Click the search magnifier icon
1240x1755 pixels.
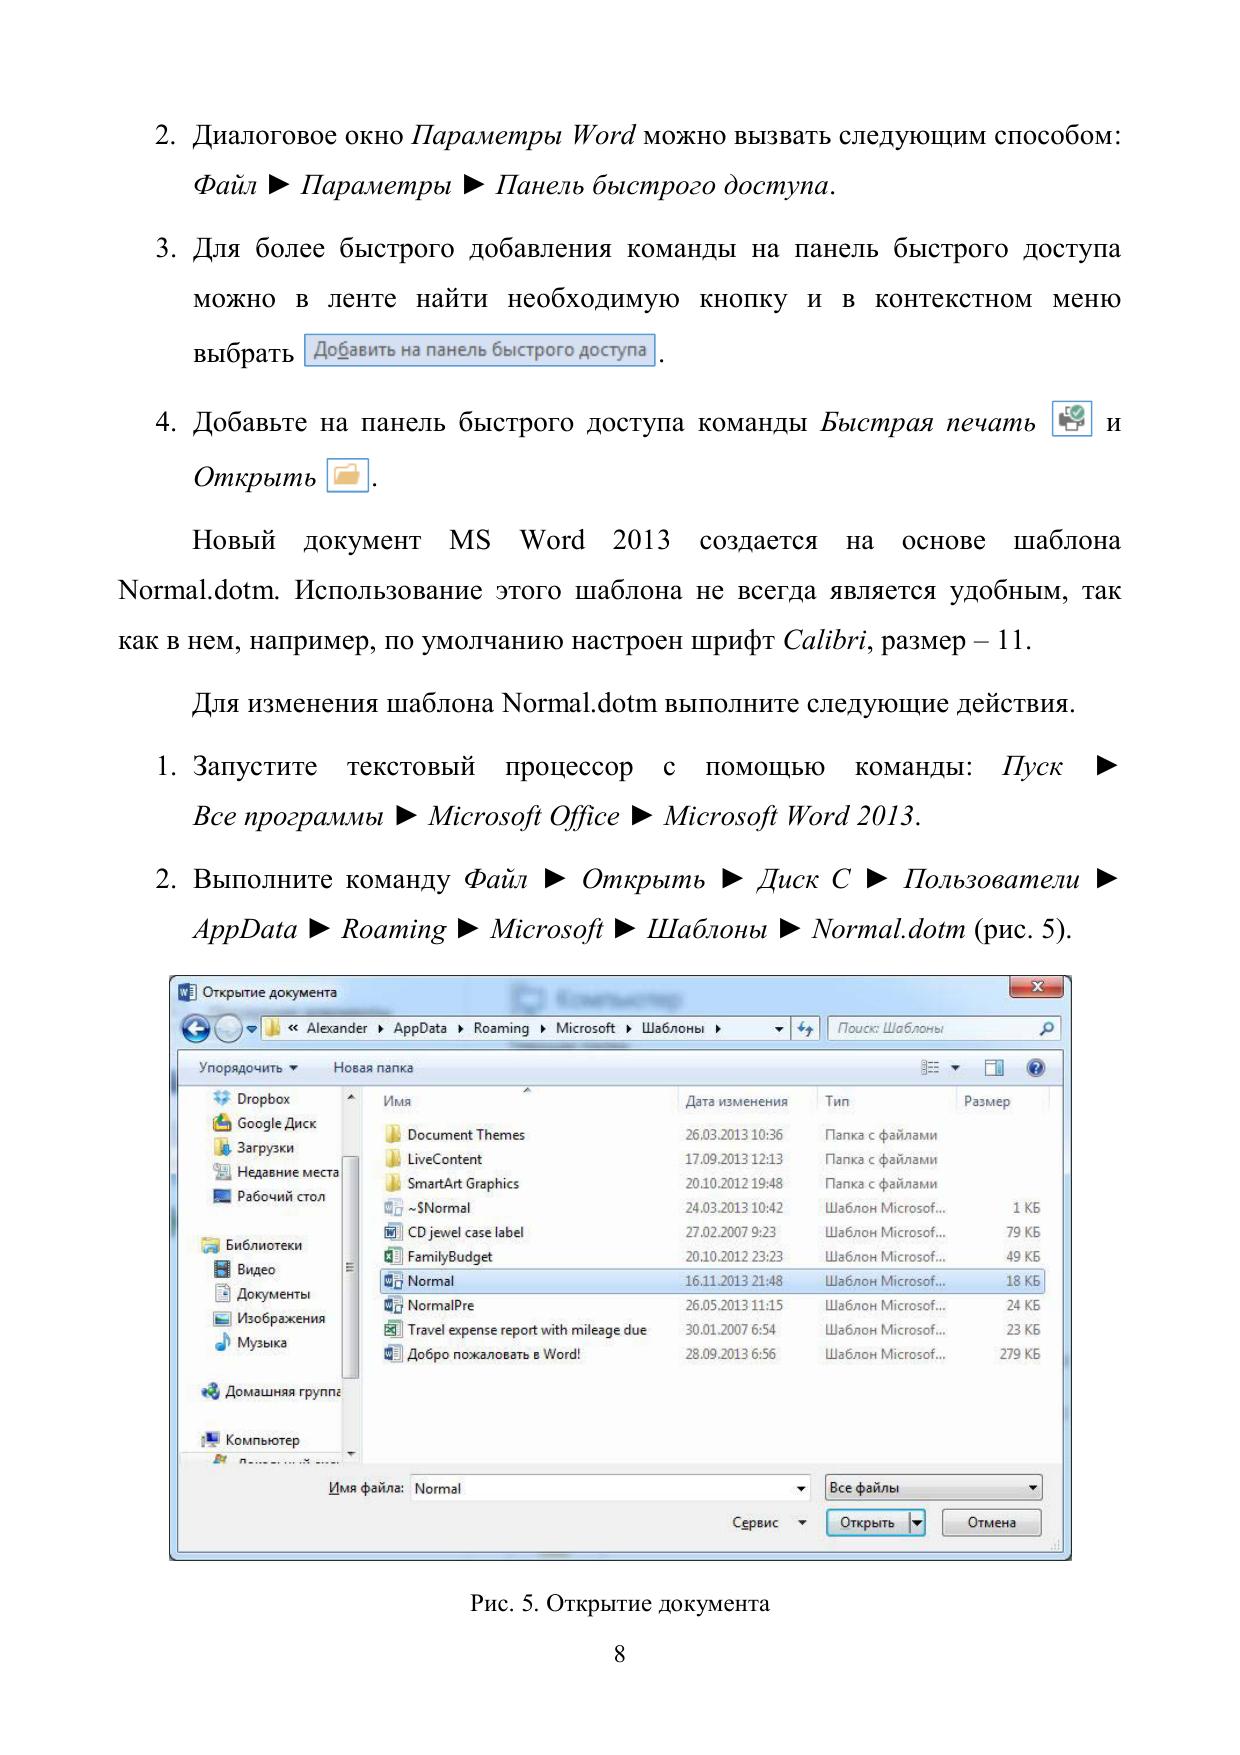(1046, 1028)
